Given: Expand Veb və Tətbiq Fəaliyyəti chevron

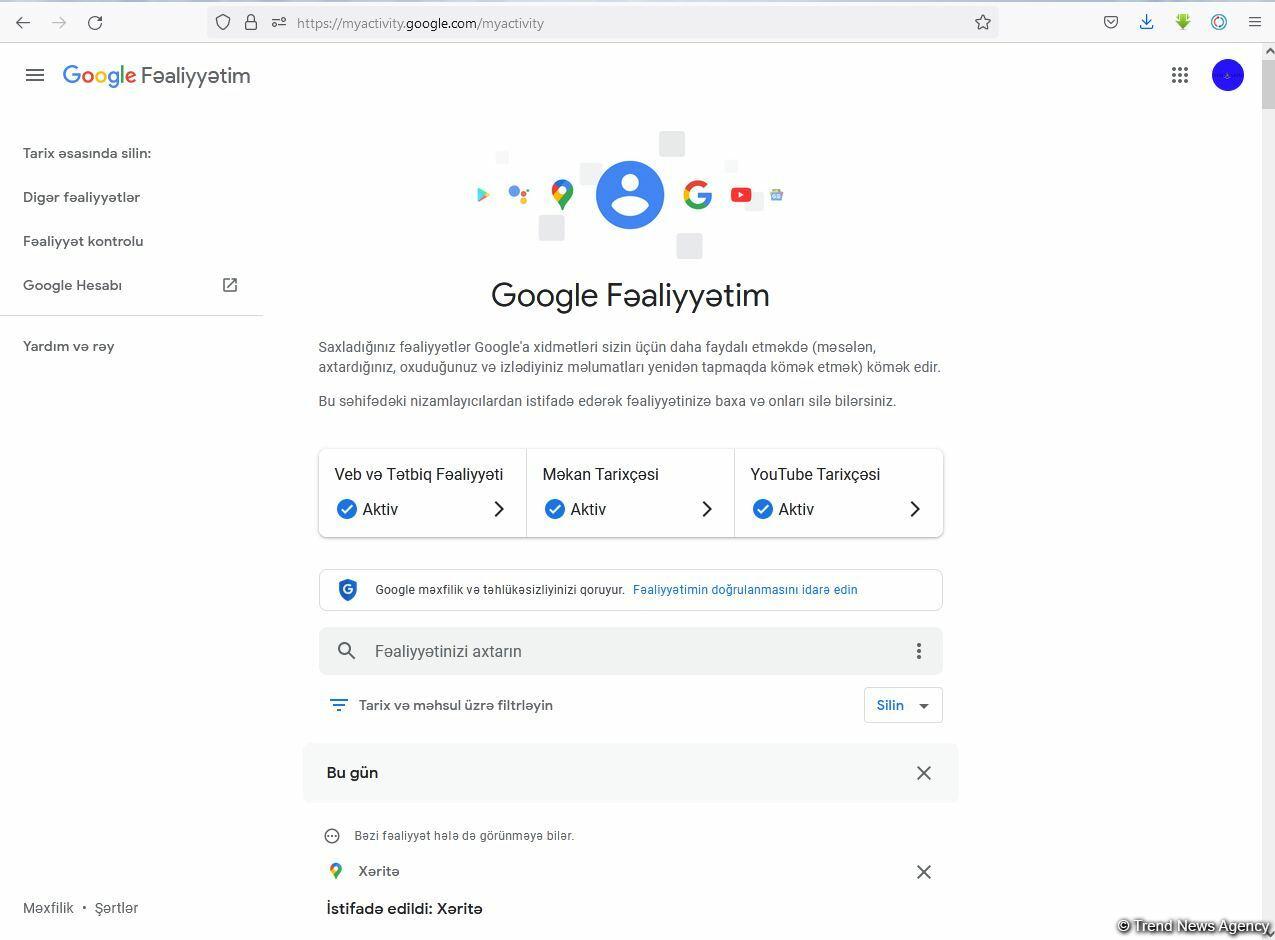Looking at the screenshot, I should pyautogui.click(x=499, y=509).
